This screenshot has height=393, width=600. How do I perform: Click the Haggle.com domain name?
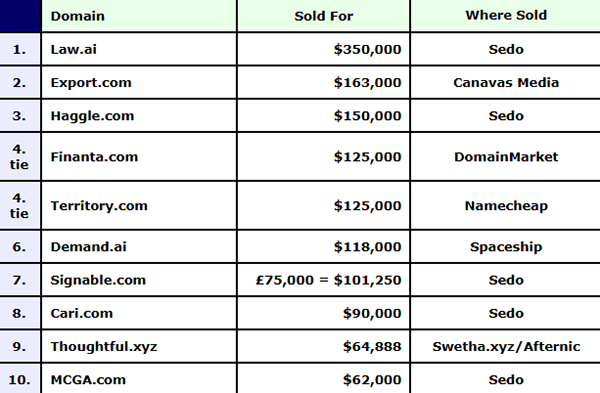coord(92,116)
